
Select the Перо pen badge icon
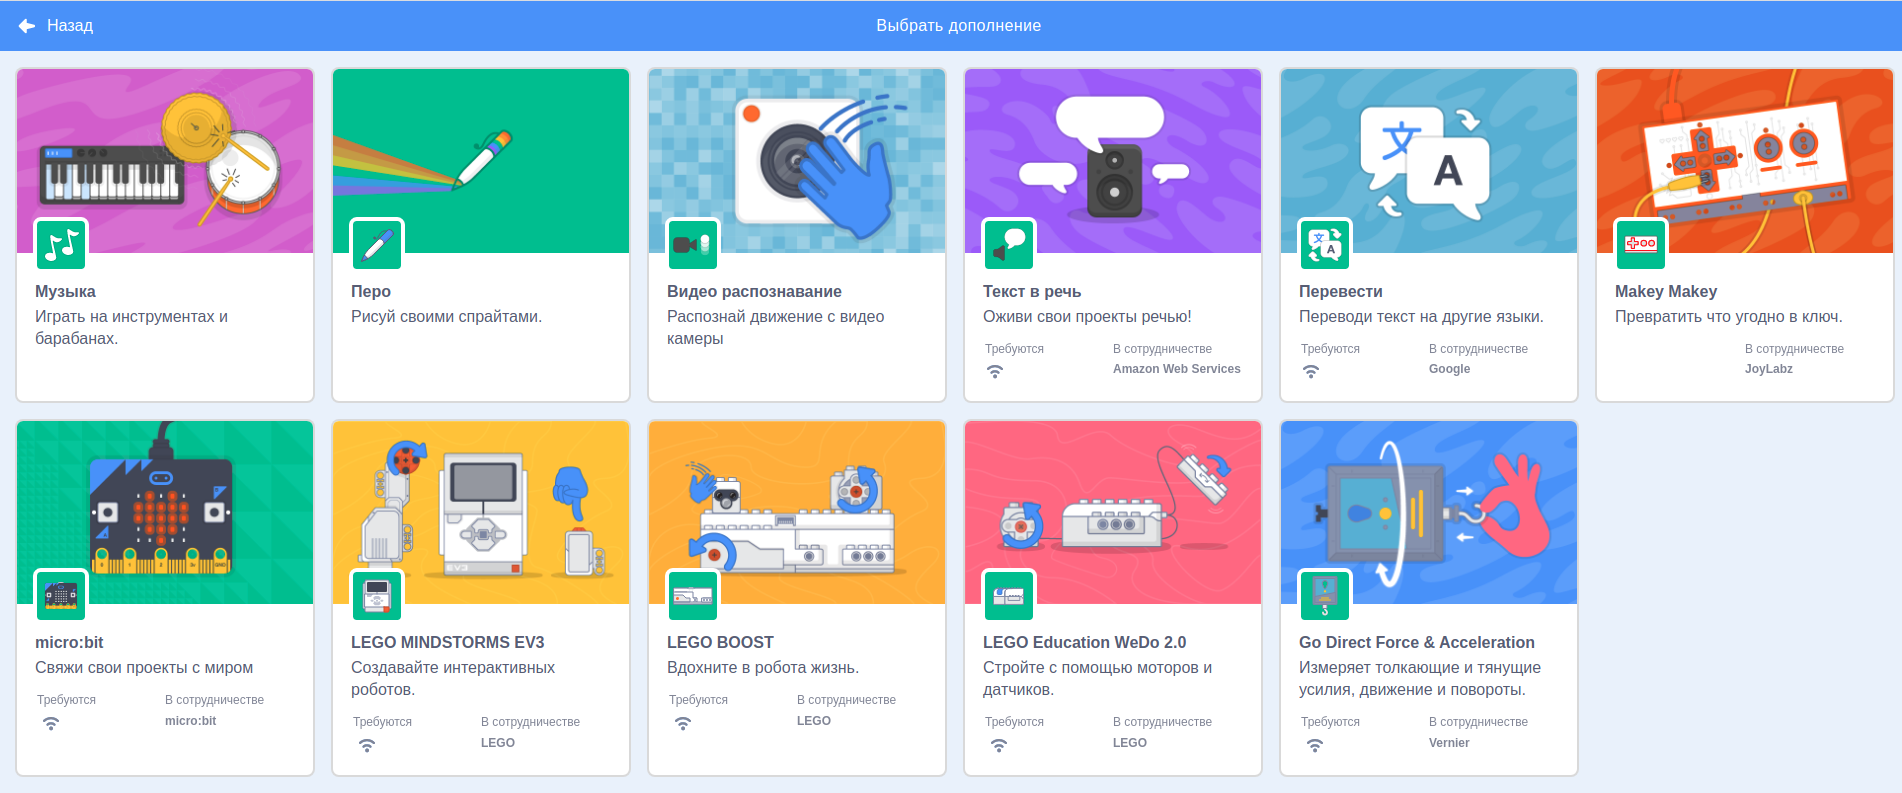(x=377, y=244)
